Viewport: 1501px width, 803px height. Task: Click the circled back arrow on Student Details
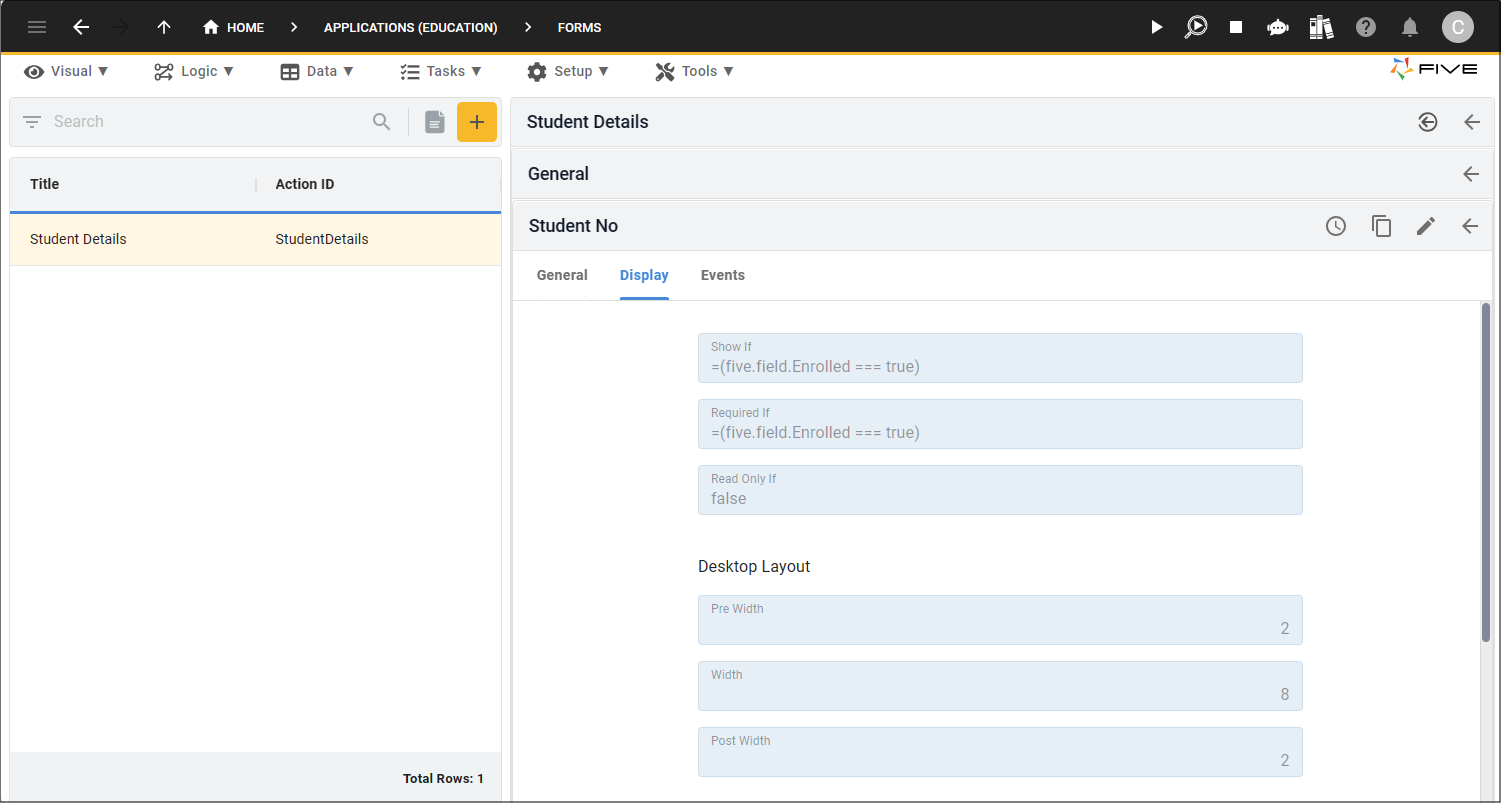tap(1428, 122)
